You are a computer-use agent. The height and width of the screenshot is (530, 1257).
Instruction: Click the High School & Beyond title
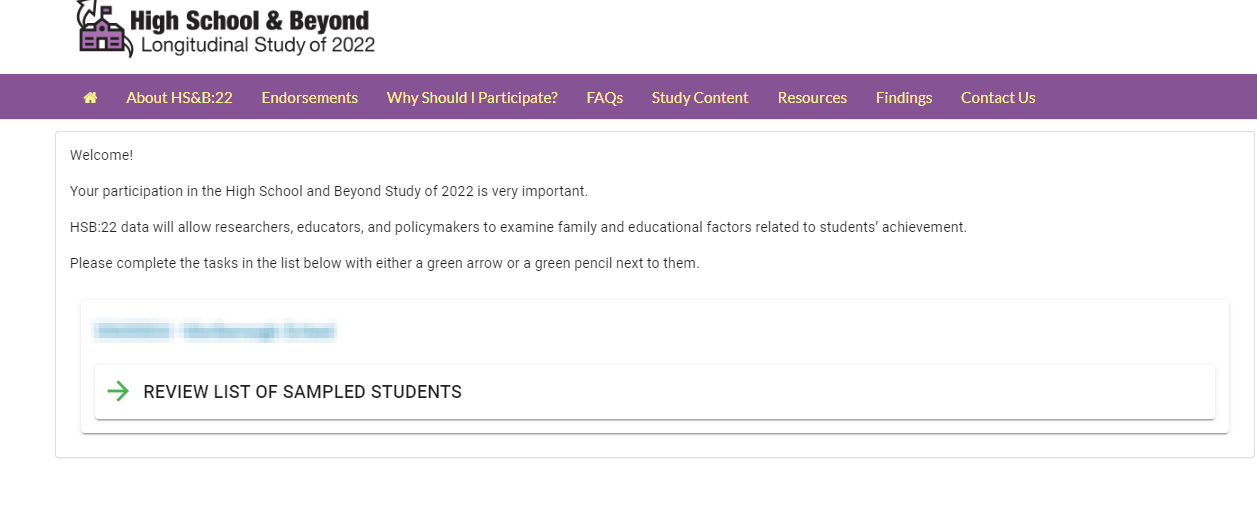point(250,20)
